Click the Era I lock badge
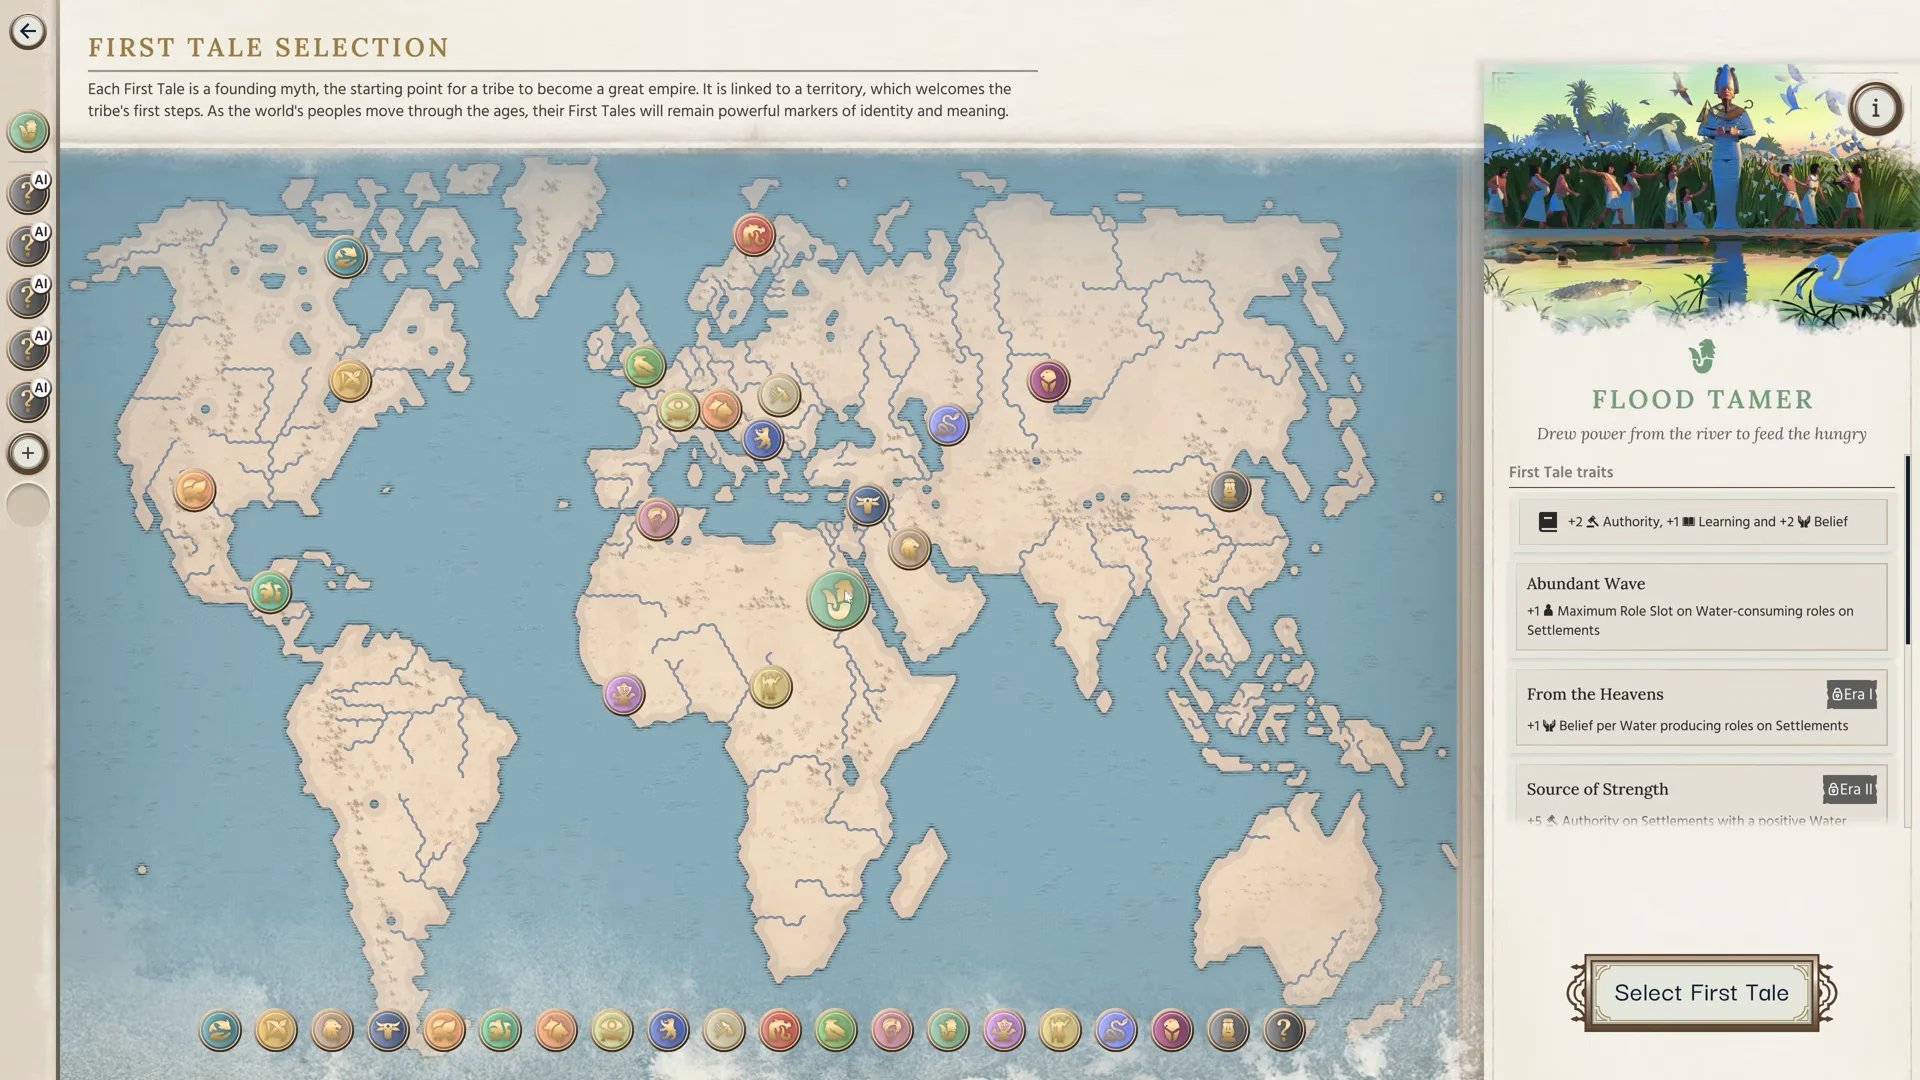This screenshot has width=1920, height=1080. pos(1851,694)
